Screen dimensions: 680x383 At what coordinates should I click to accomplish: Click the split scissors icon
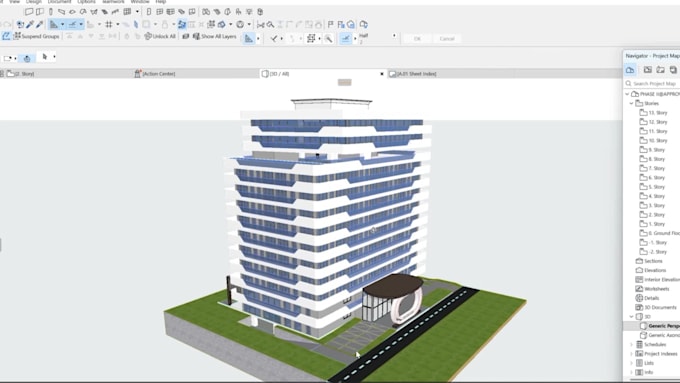261,25
